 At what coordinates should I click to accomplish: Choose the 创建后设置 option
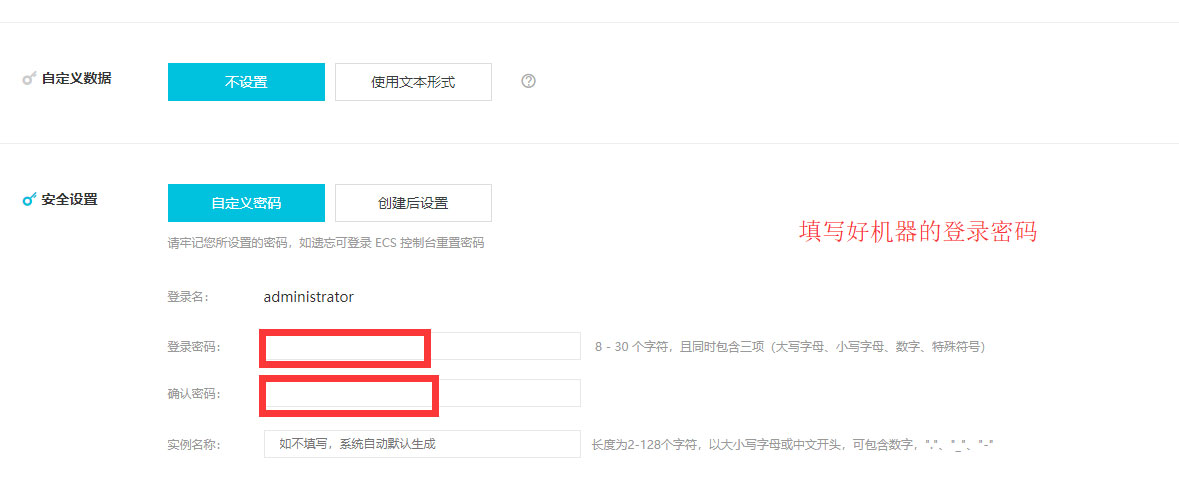pos(413,203)
